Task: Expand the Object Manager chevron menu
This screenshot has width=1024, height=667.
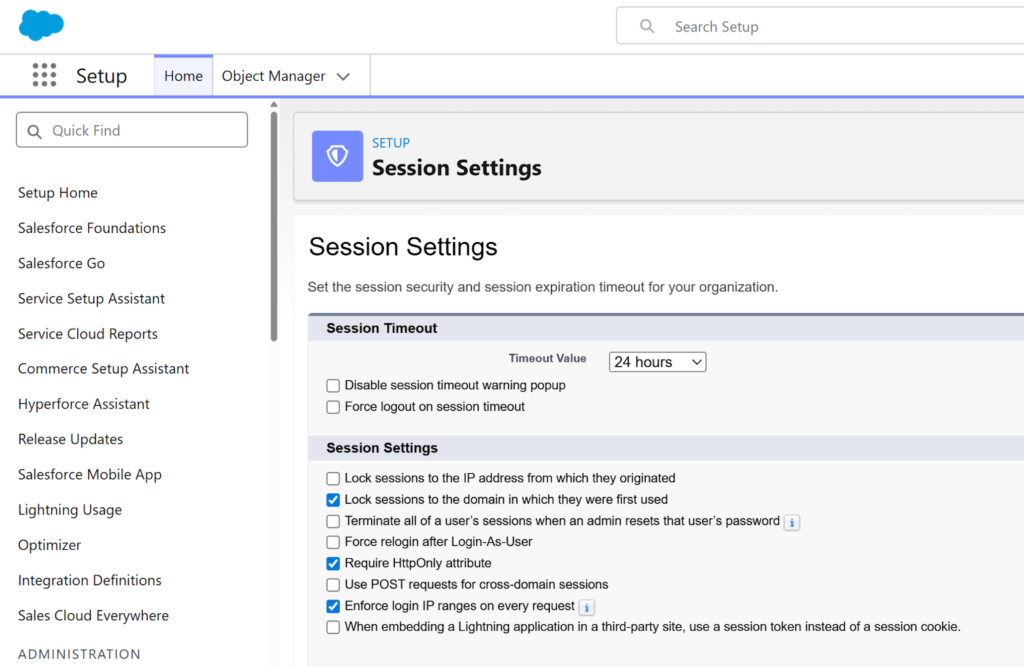Action: pyautogui.click(x=343, y=77)
